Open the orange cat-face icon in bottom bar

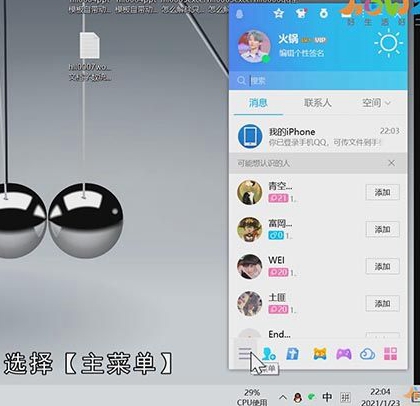(x=320, y=354)
